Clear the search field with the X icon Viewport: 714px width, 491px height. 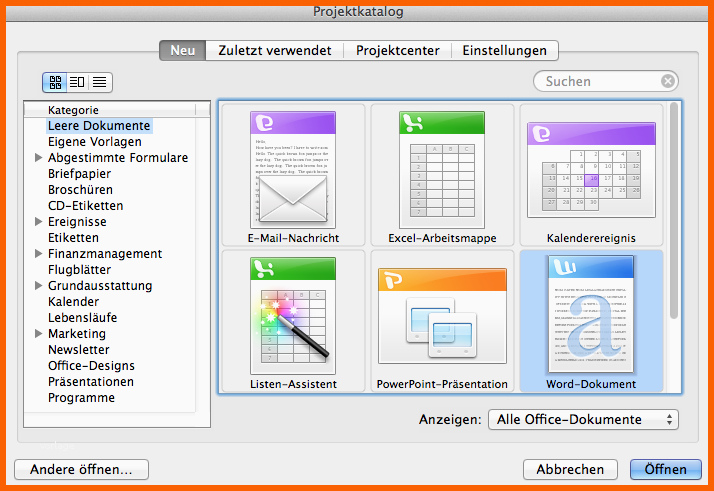coord(667,82)
